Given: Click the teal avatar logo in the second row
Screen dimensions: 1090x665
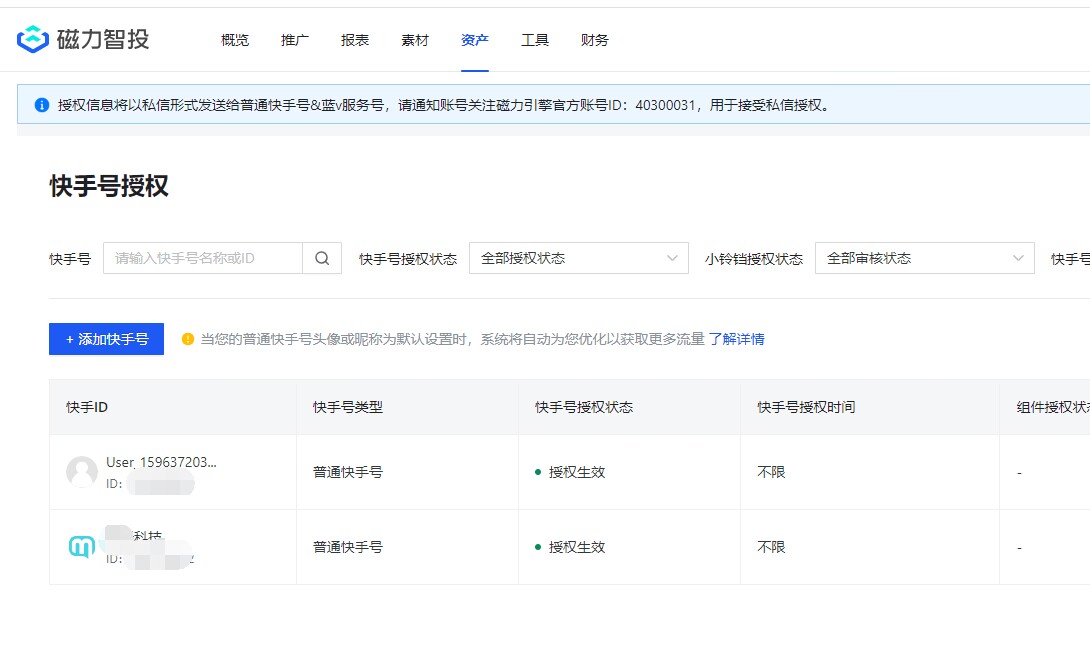Looking at the screenshot, I should point(82,547).
